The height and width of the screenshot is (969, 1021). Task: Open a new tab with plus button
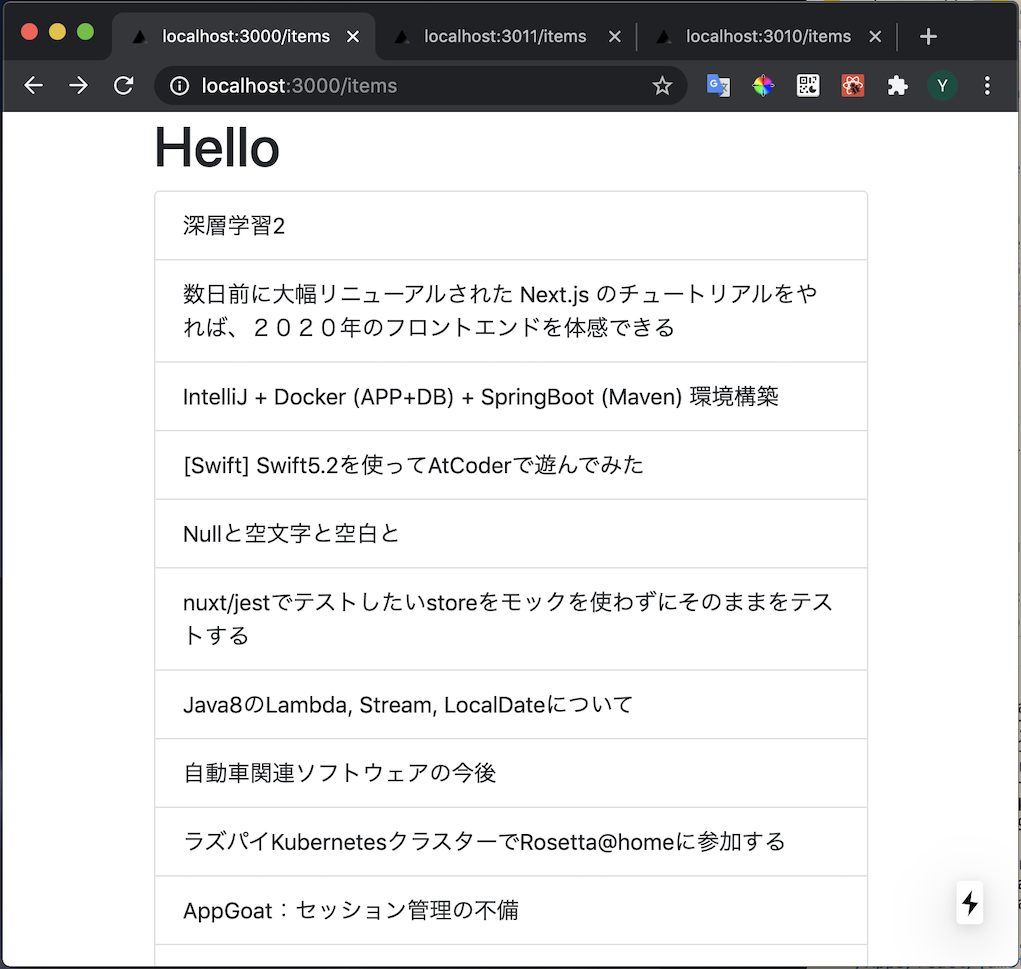click(928, 36)
